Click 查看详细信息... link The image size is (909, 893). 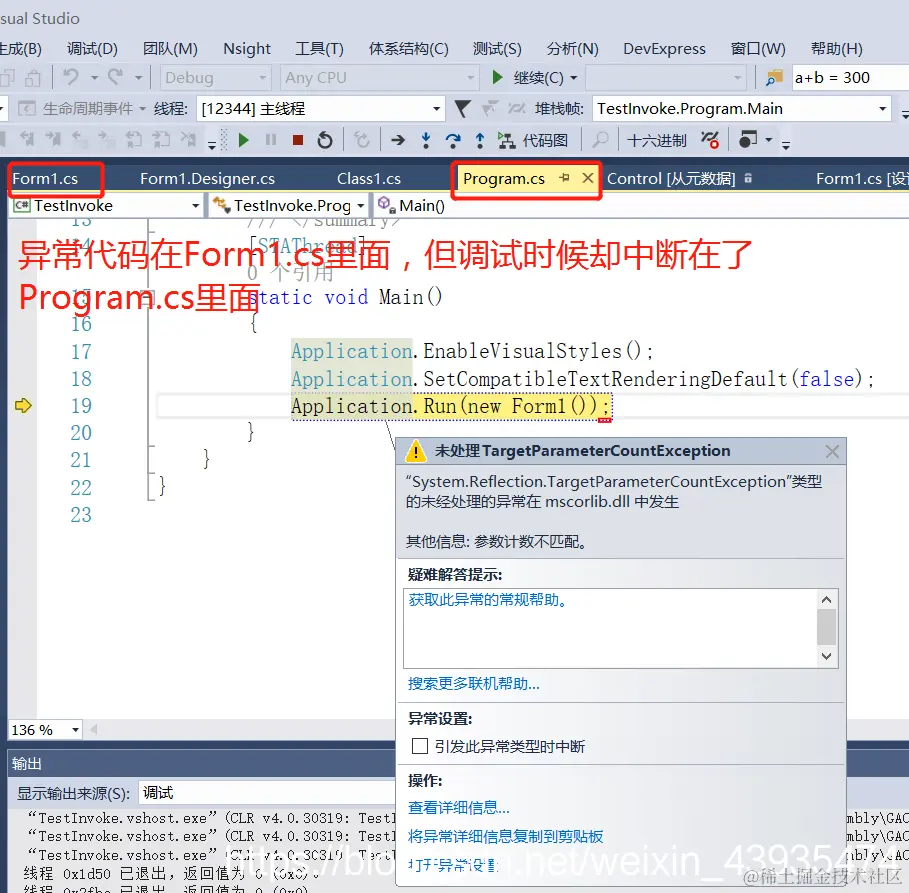[x=459, y=807]
